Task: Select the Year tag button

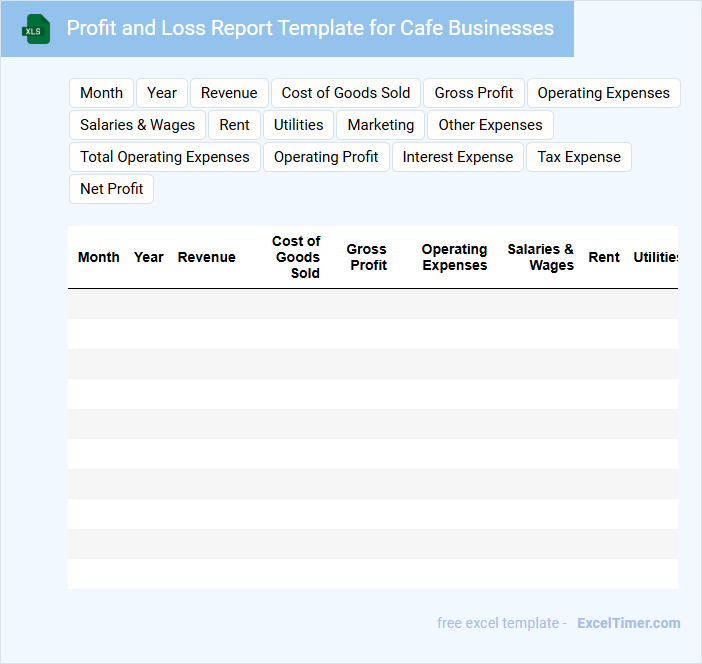Action: (162, 93)
